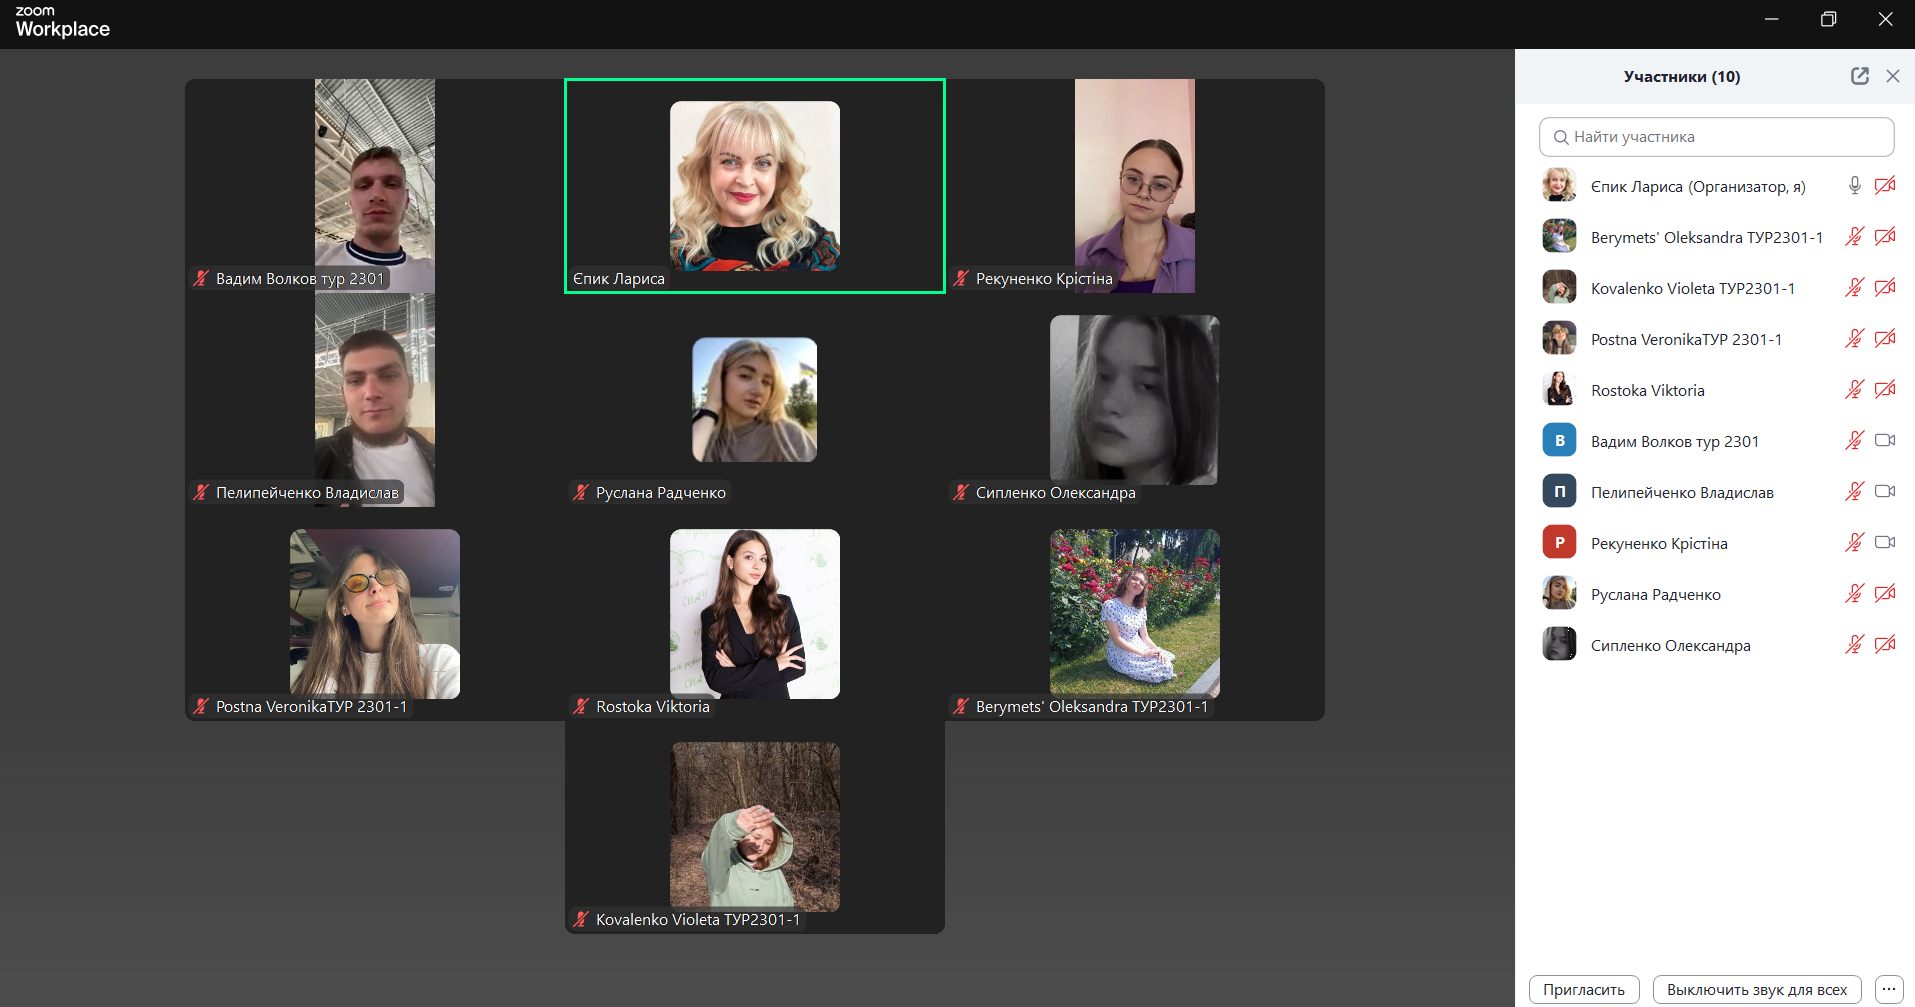This screenshot has width=1915, height=1007.
Task: Click camera-off icon for Руслана Радченко row
Action: [1885, 594]
